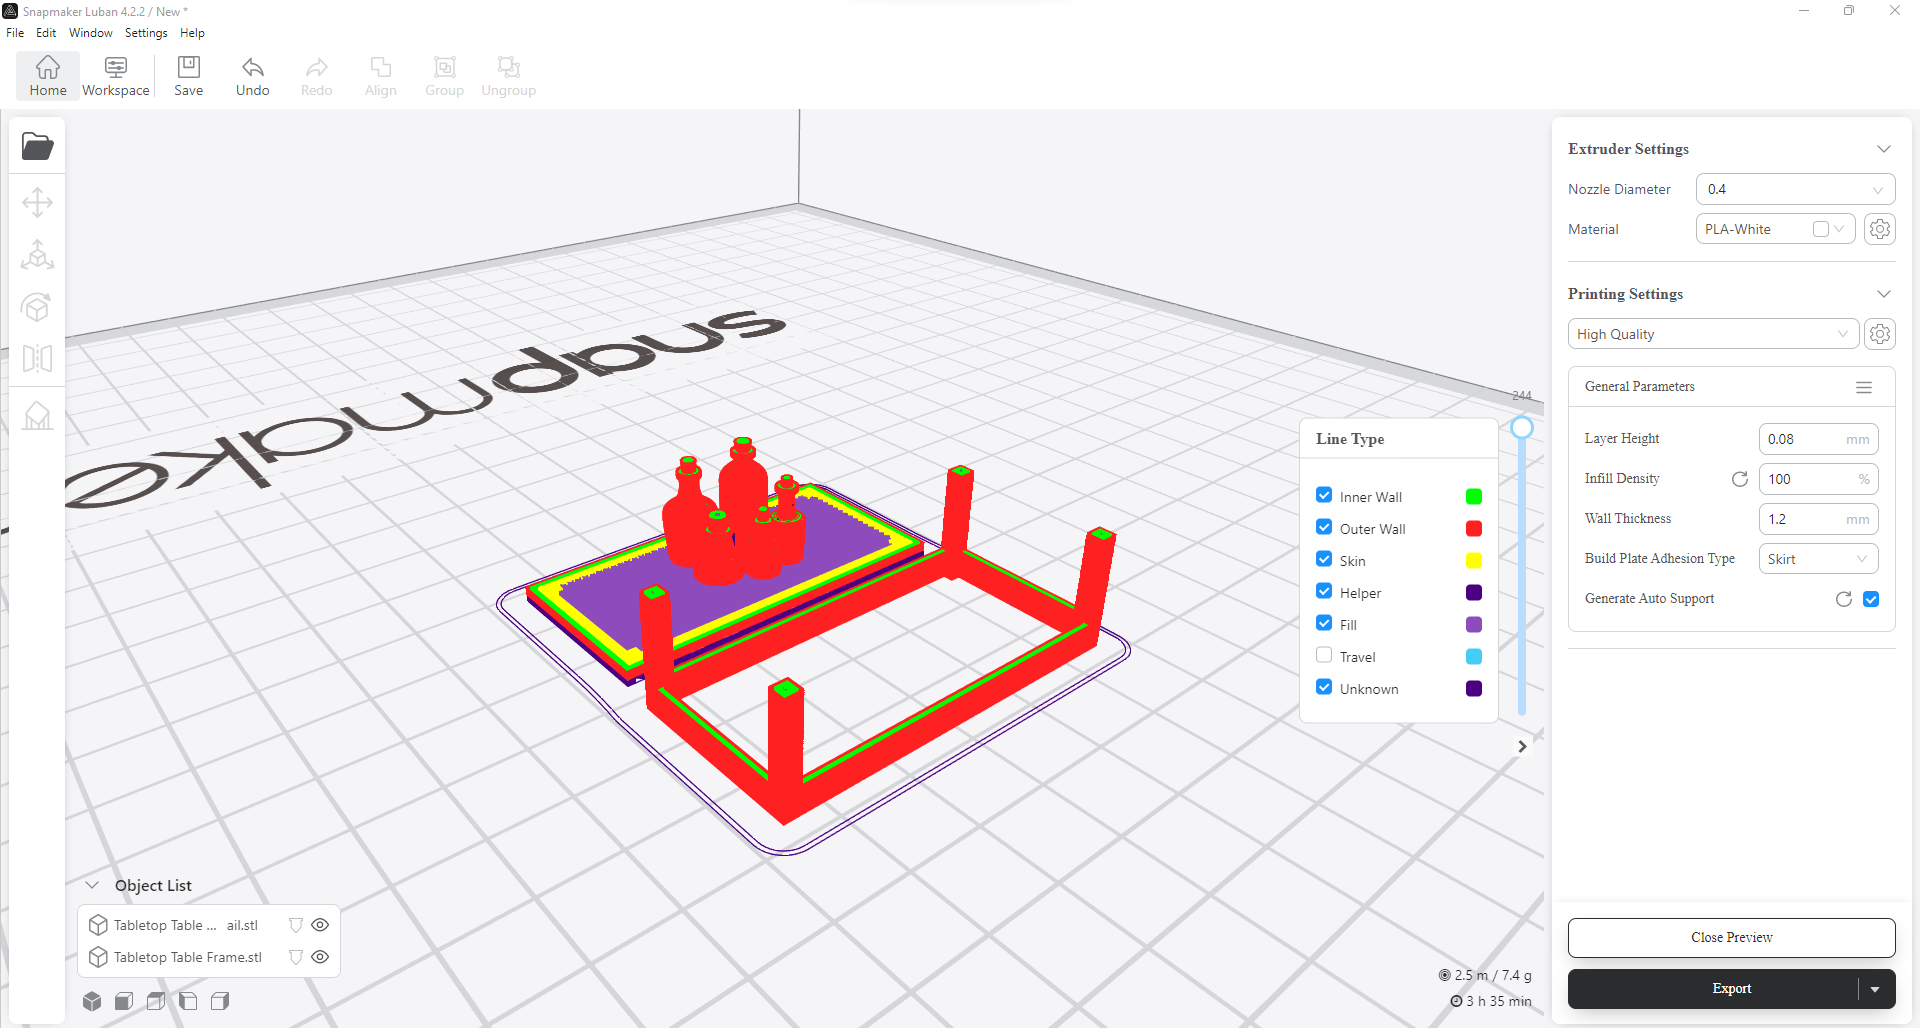The height and width of the screenshot is (1028, 1920).
Task: Collapse the Object List panel
Action: [92, 885]
